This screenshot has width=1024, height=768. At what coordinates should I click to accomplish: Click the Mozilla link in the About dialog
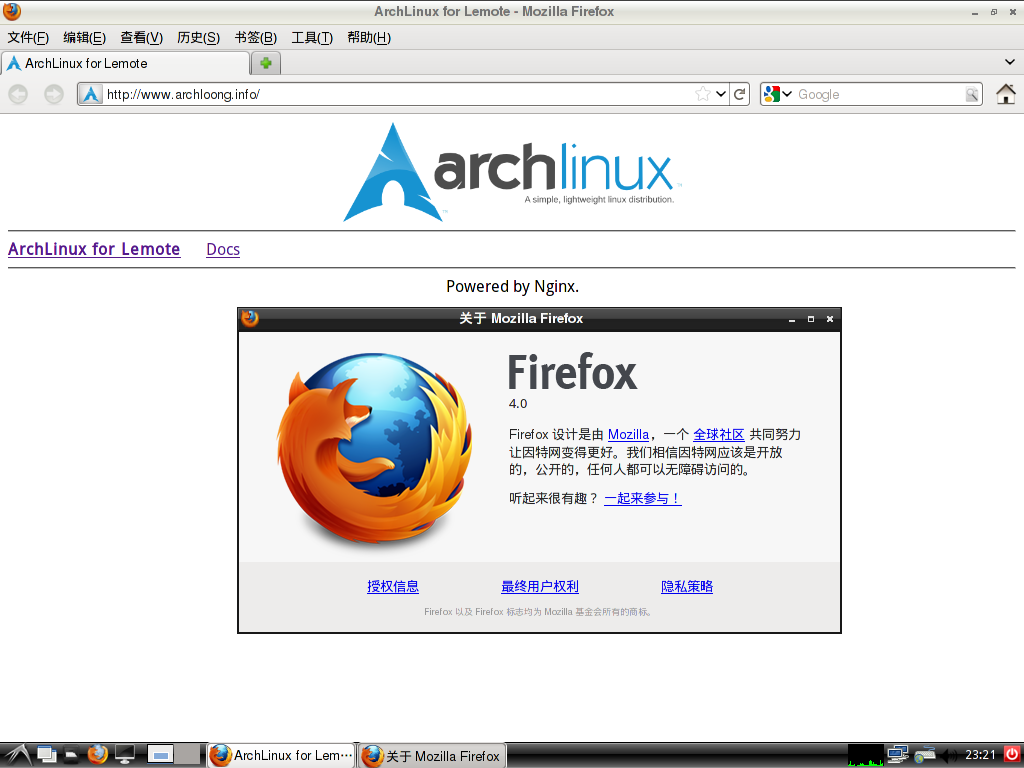[x=628, y=435]
